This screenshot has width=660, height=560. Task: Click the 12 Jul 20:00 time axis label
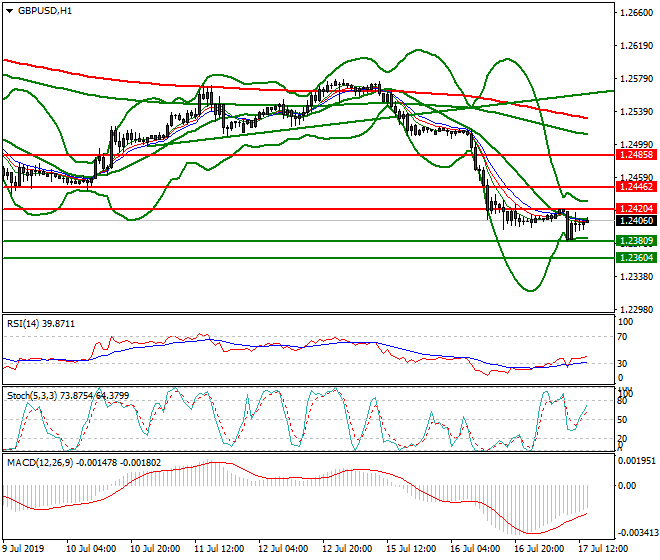coord(347,549)
